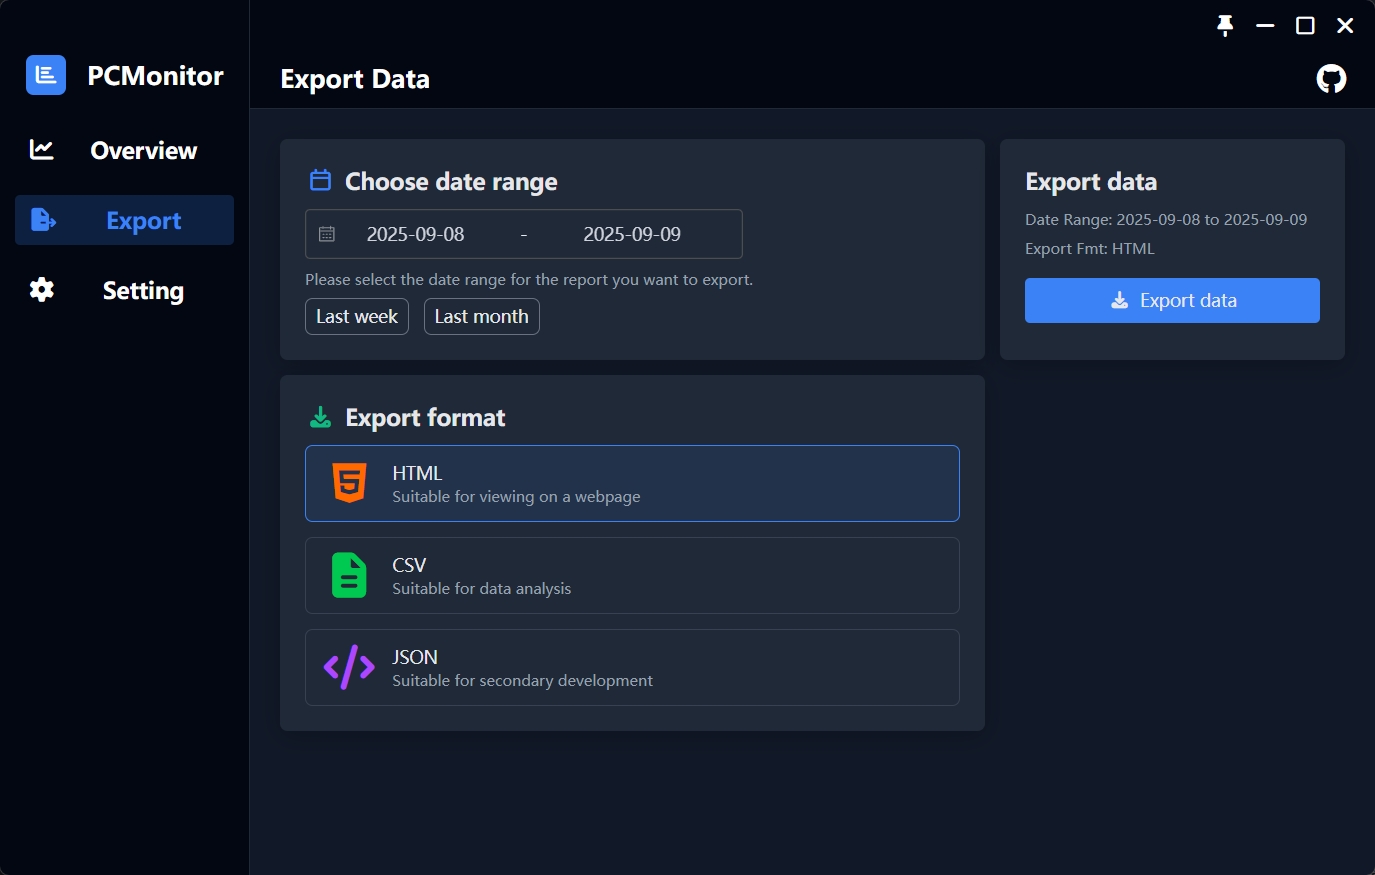Pin the window with the pushpin icon
Screen dimensions: 1375x875
(x=1225, y=26)
